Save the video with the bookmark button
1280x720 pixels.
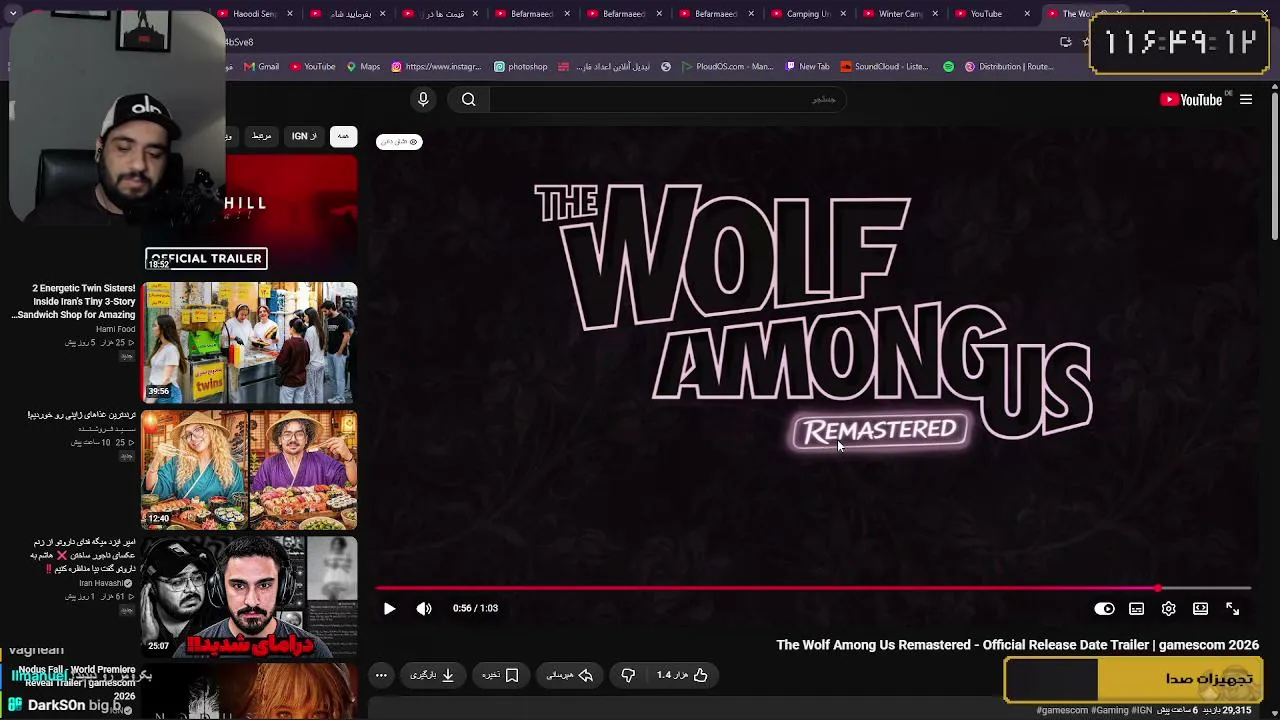pos(500,675)
